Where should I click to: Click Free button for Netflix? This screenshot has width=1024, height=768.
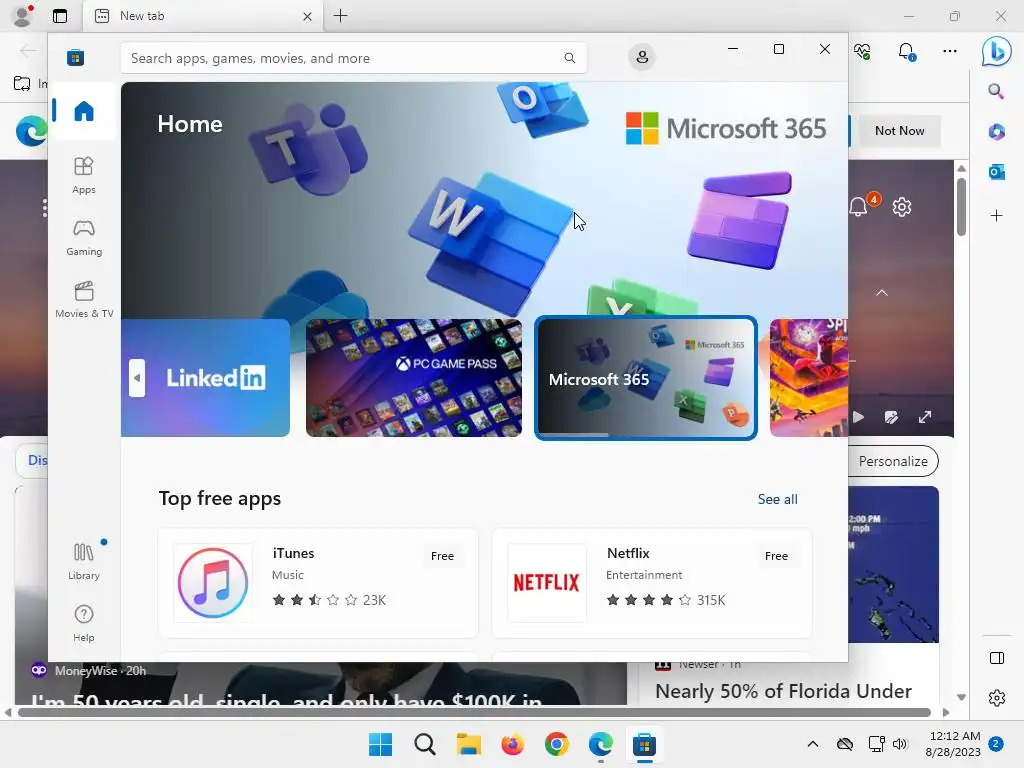click(x=776, y=556)
